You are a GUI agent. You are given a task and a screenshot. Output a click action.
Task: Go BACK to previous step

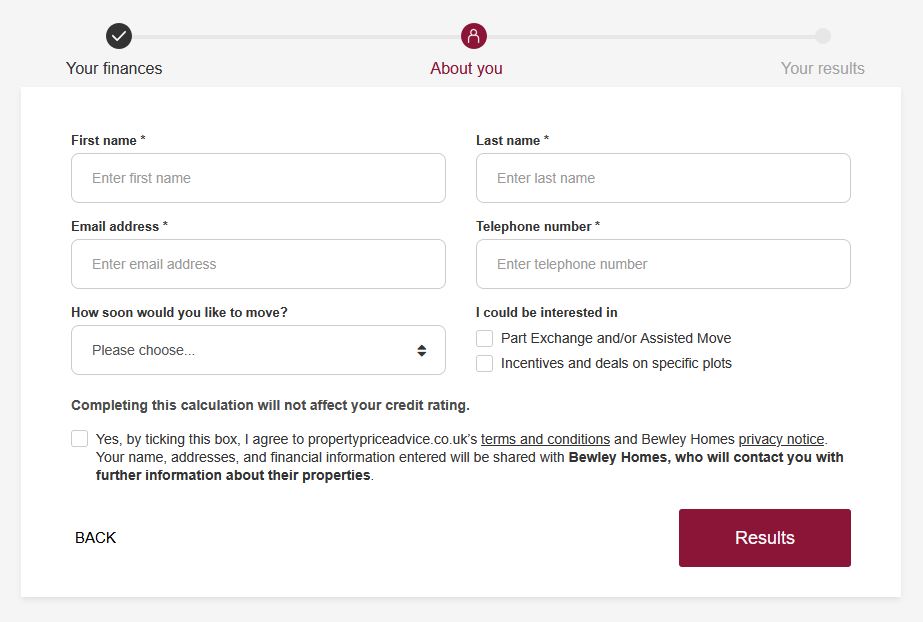click(95, 538)
